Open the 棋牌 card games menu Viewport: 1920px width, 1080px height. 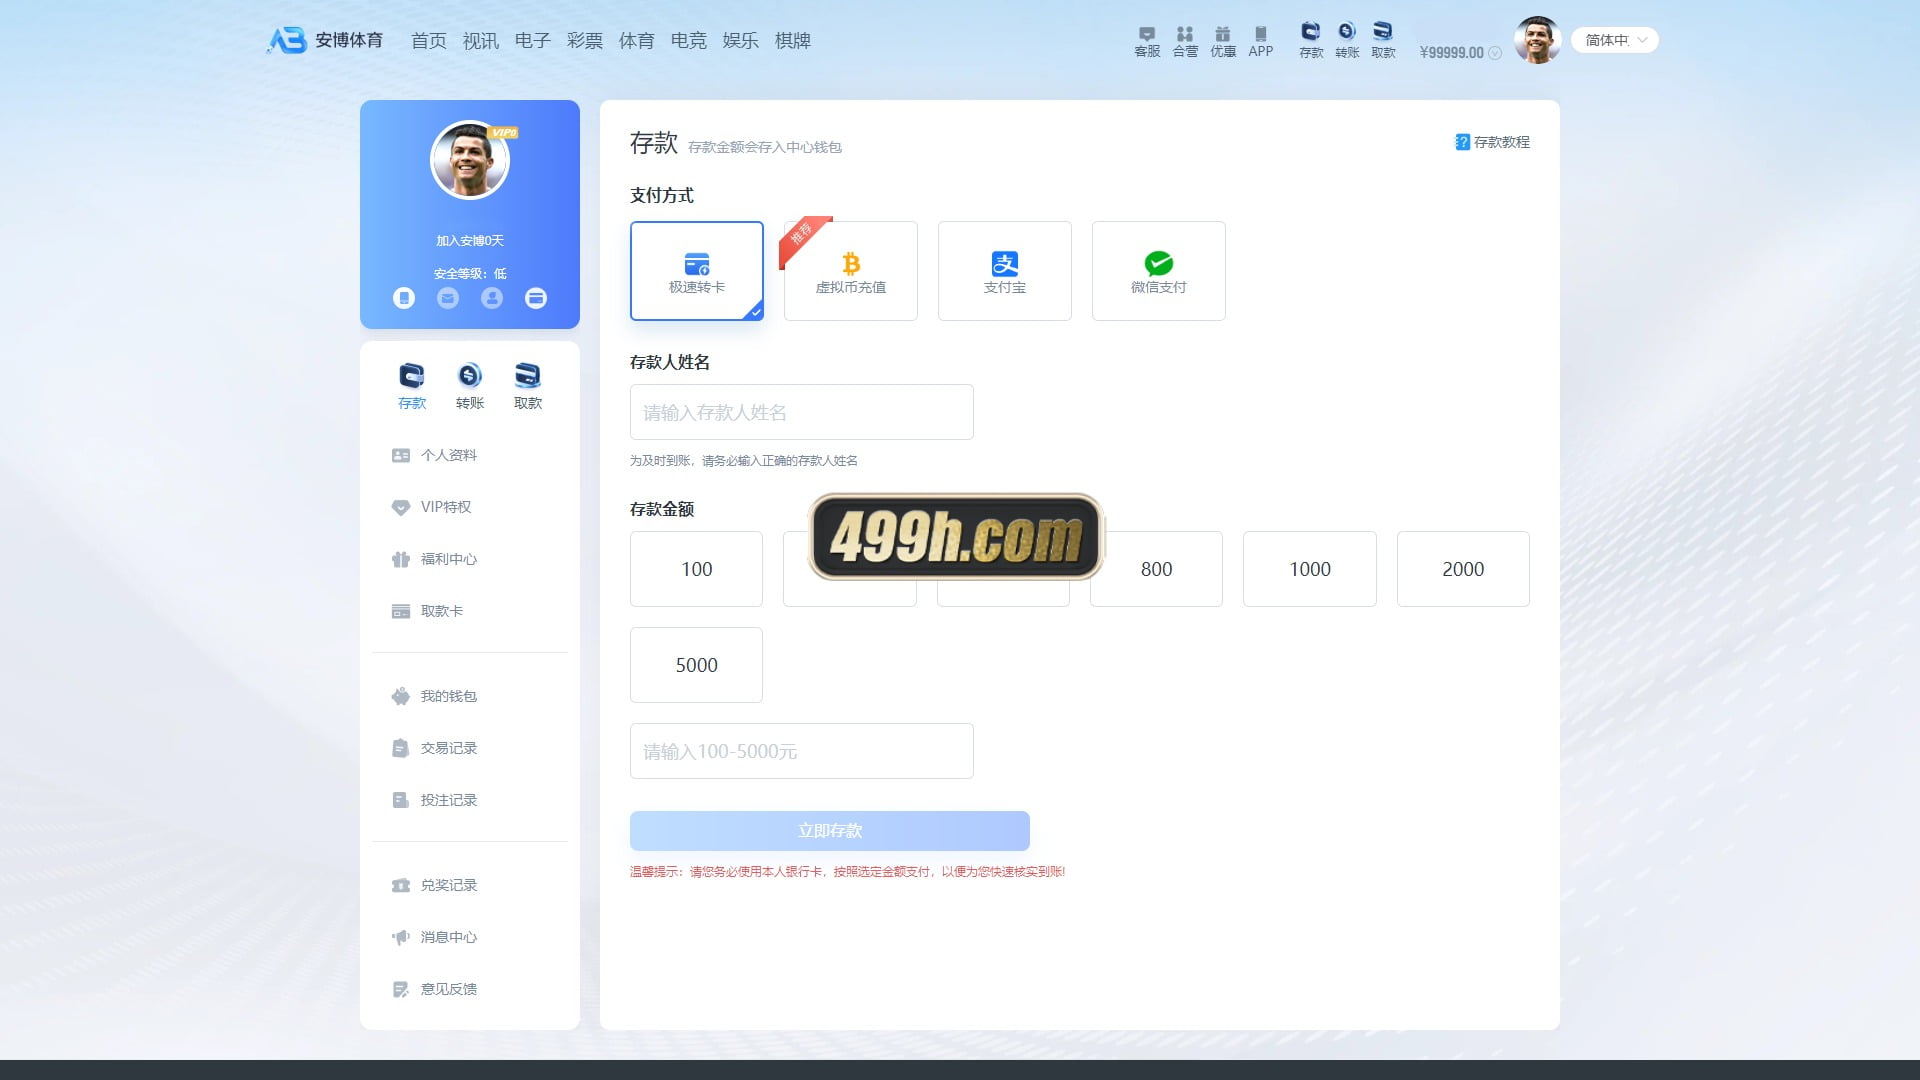coord(793,41)
